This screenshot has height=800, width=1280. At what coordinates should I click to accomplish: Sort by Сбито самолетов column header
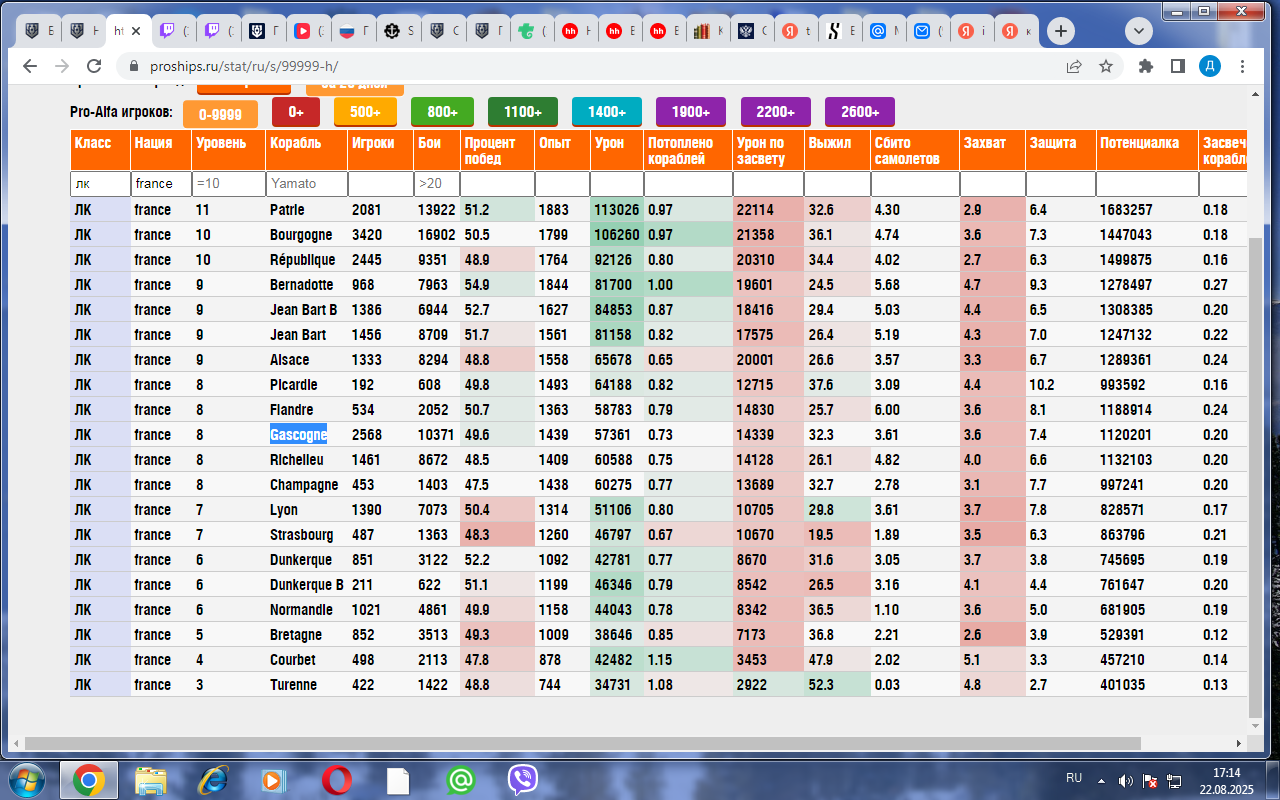click(x=915, y=150)
